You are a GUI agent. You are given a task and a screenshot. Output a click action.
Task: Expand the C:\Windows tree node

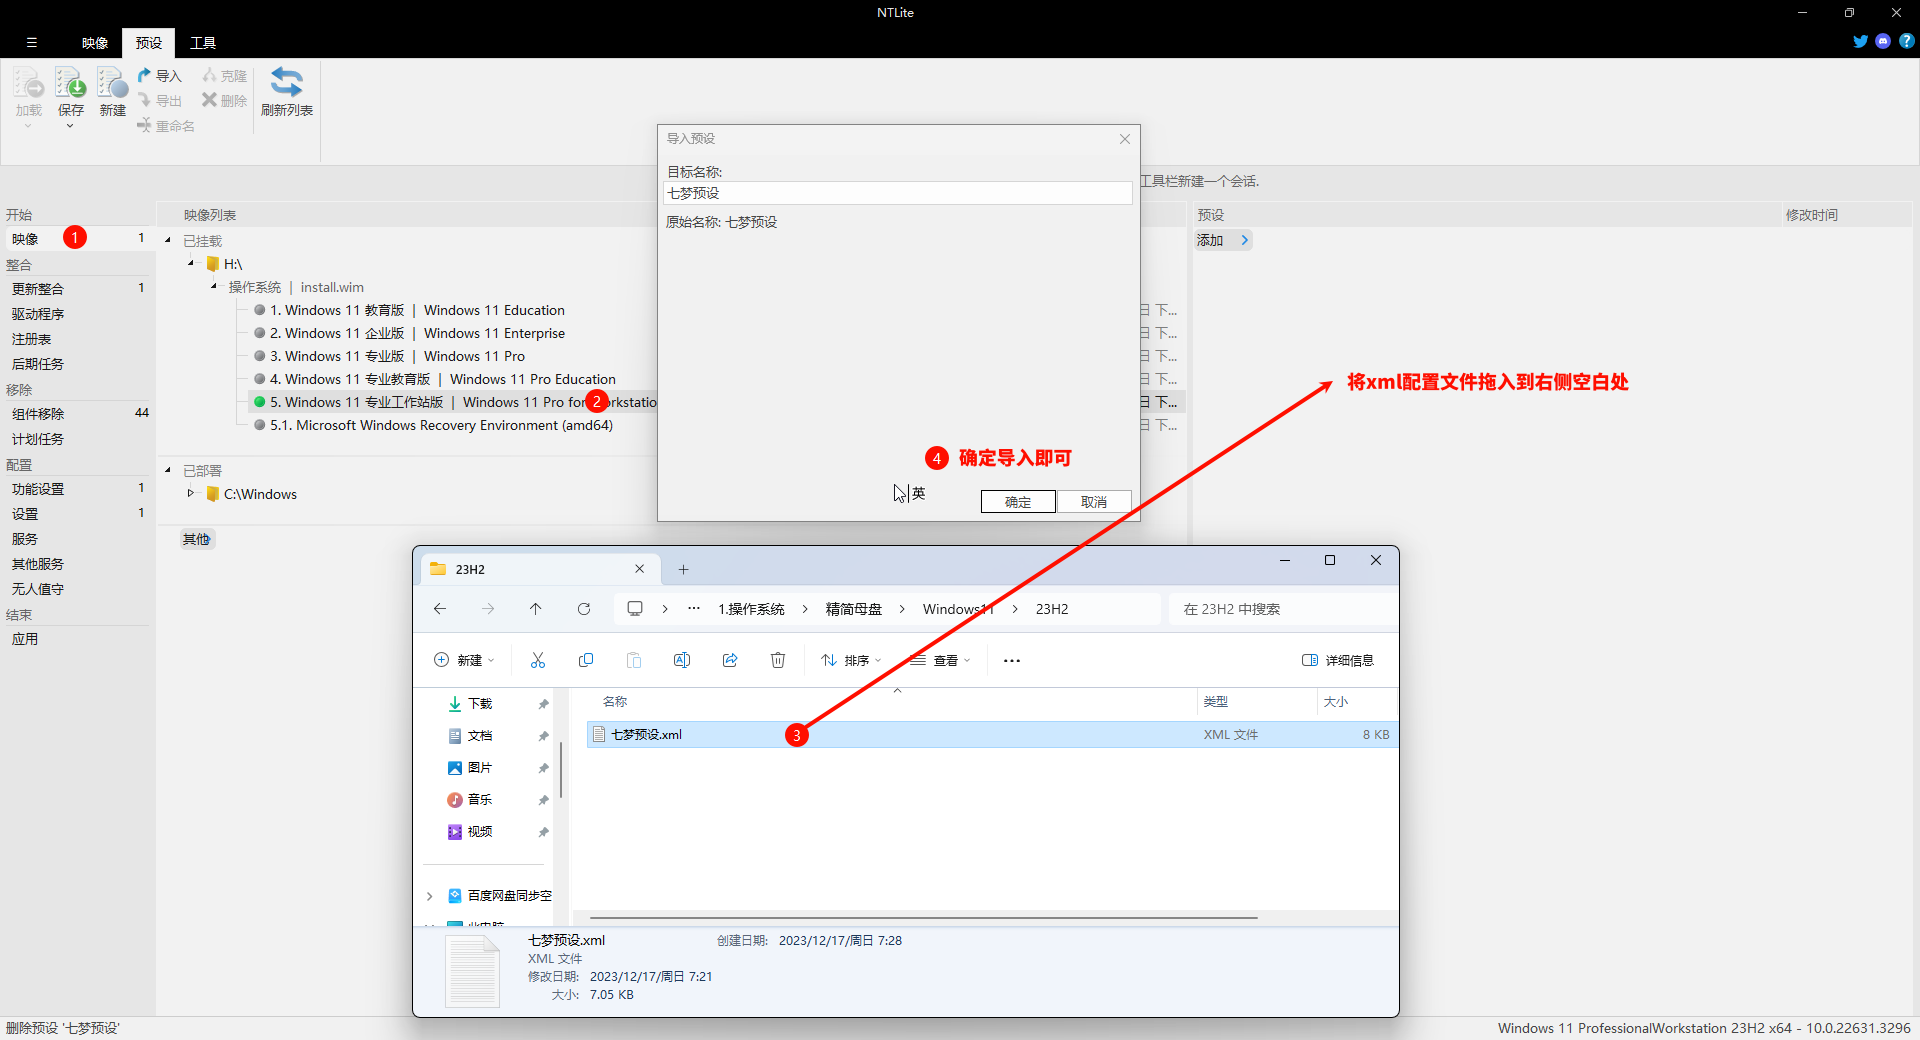tap(191, 493)
